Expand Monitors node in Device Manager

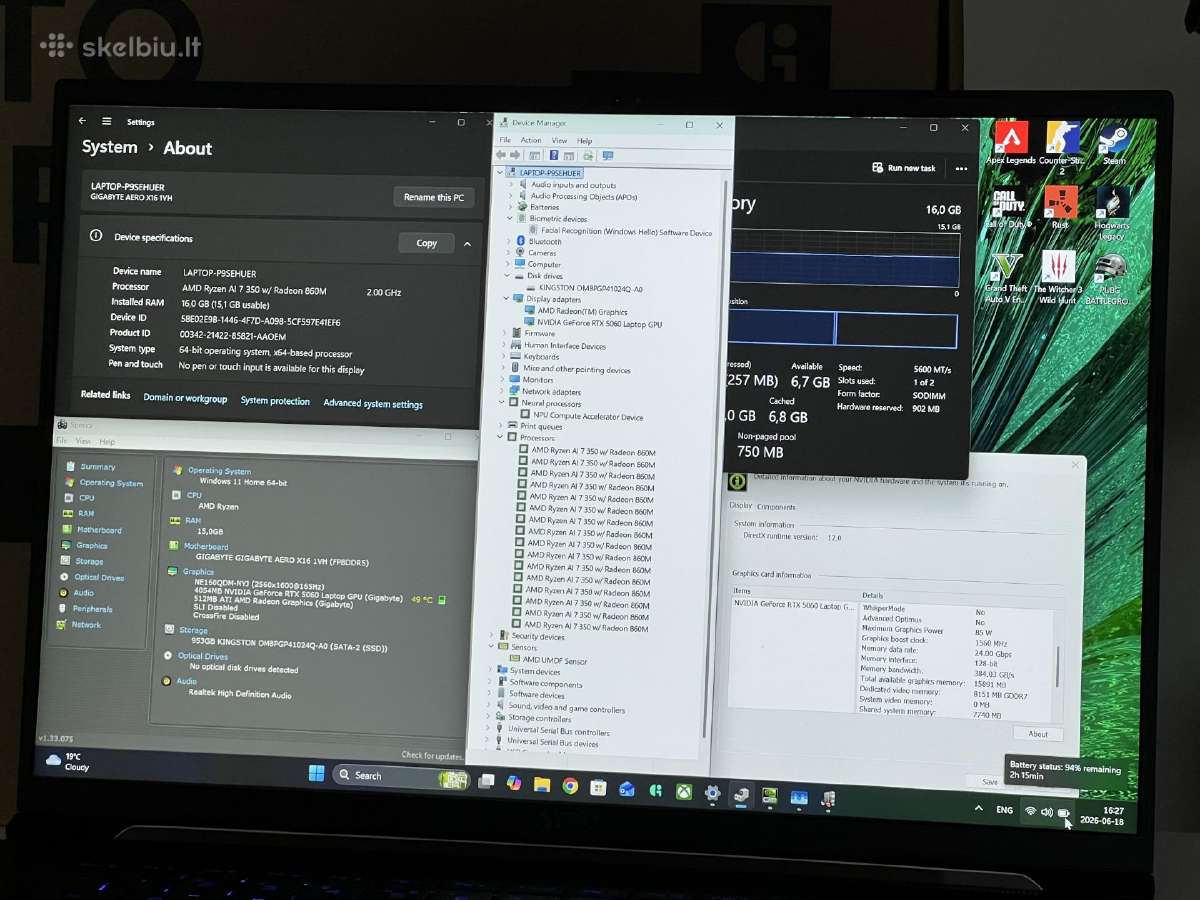point(504,380)
